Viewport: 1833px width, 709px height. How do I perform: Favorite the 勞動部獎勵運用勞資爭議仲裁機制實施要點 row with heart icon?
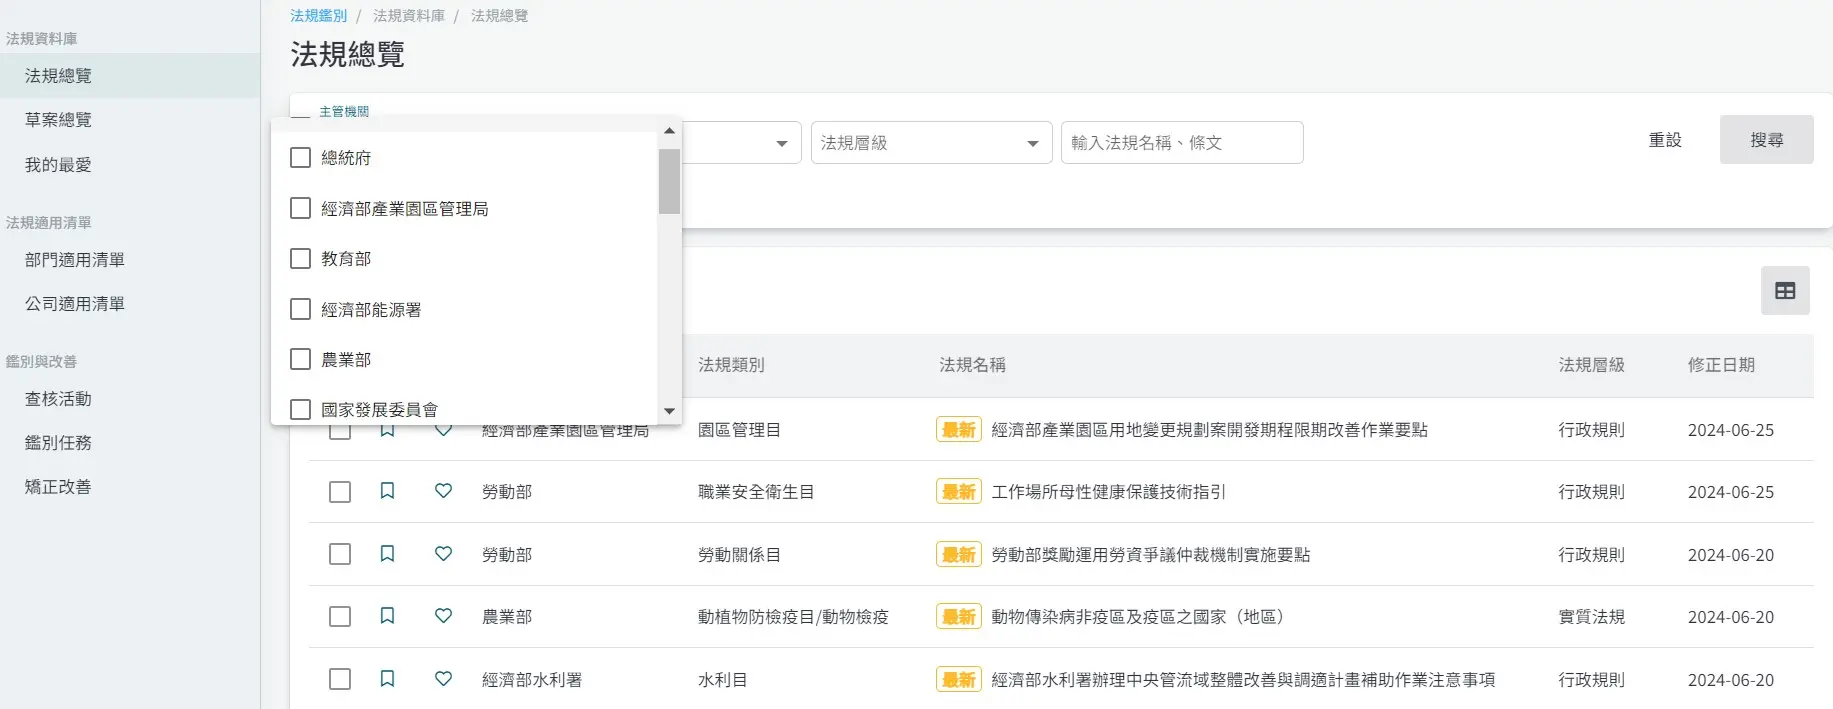click(443, 554)
